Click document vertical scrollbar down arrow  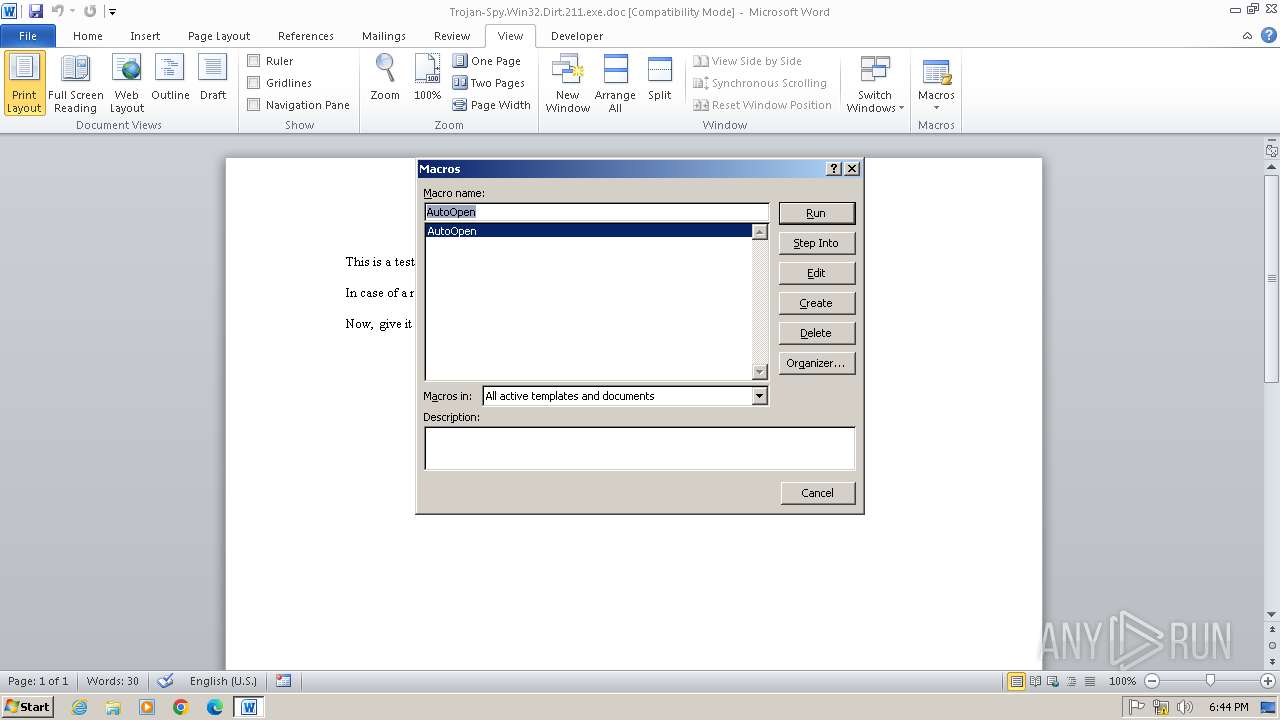click(x=1272, y=614)
